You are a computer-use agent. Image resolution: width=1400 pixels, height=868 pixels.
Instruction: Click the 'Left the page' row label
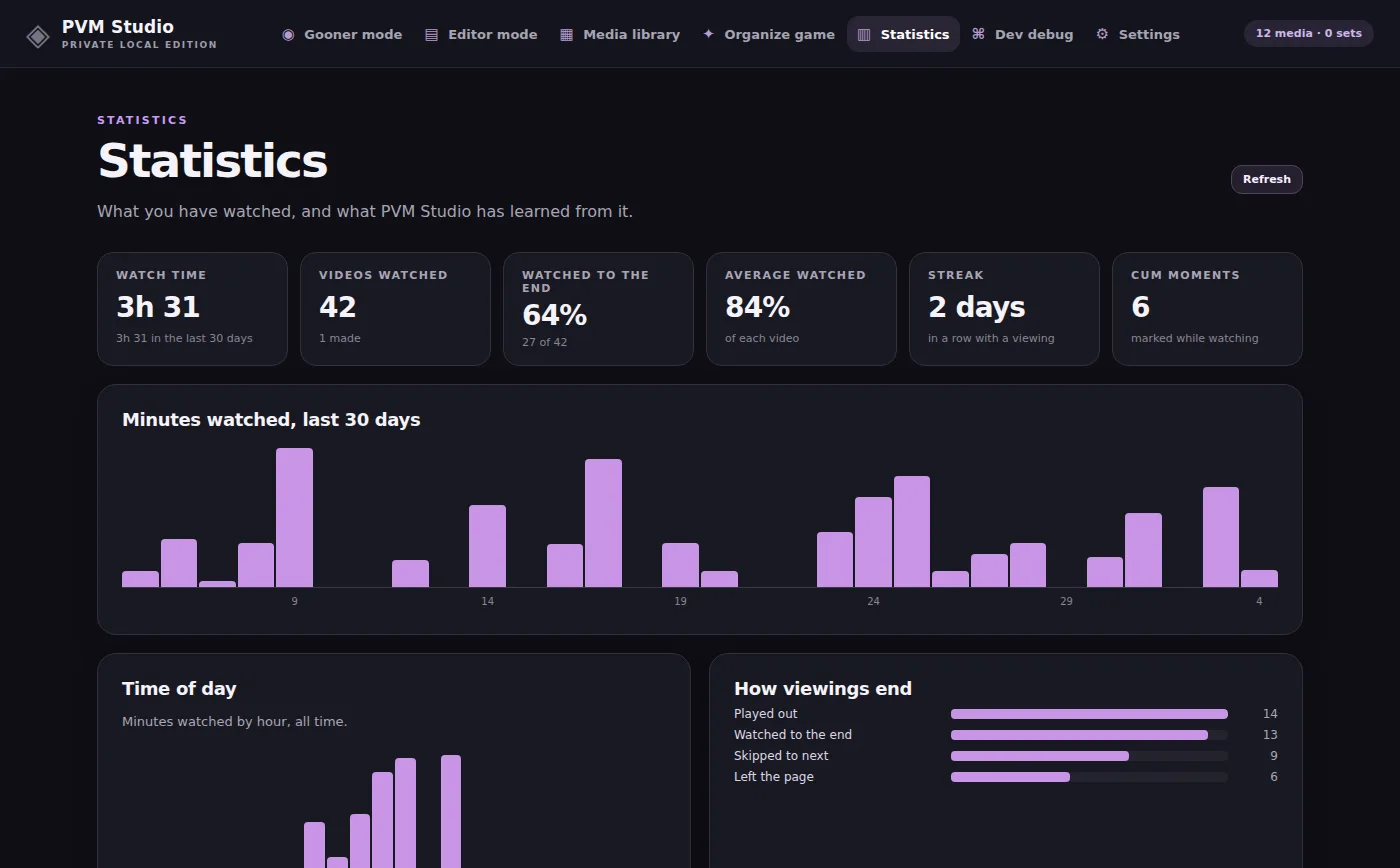click(x=774, y=777)
